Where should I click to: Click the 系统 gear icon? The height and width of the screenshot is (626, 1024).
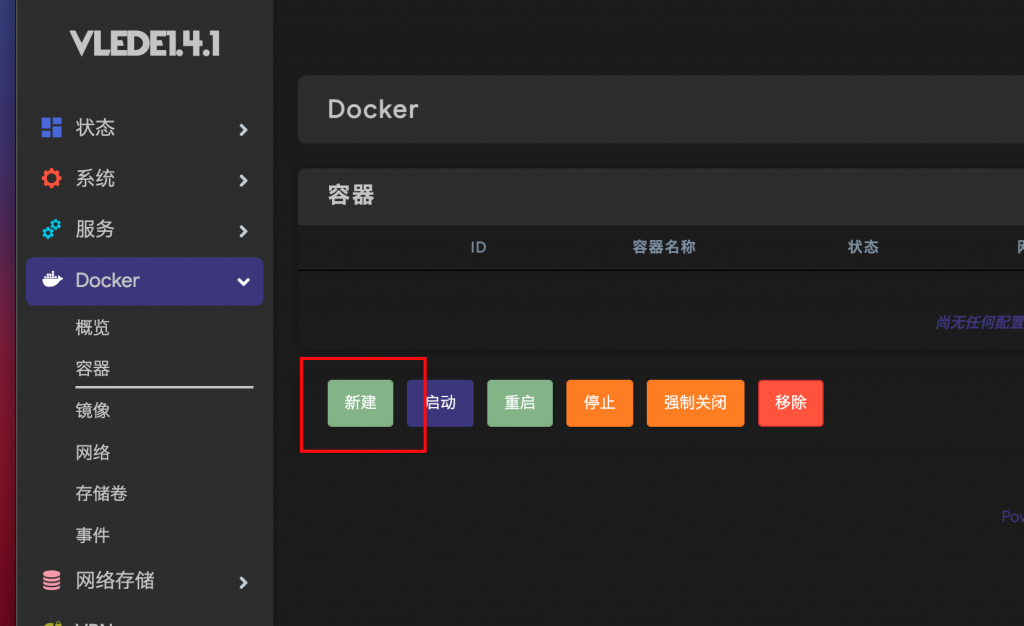pos(51,179)
